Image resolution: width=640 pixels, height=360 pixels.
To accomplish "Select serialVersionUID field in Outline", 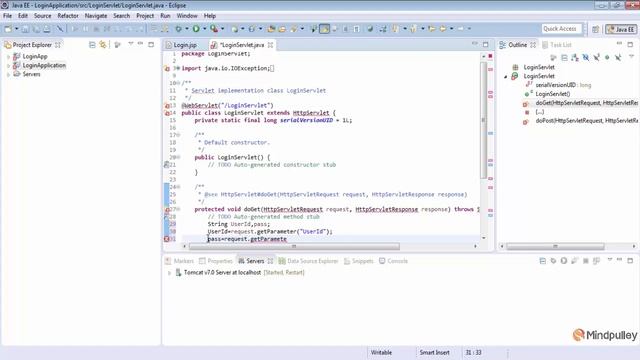I will tap(563, 85).
